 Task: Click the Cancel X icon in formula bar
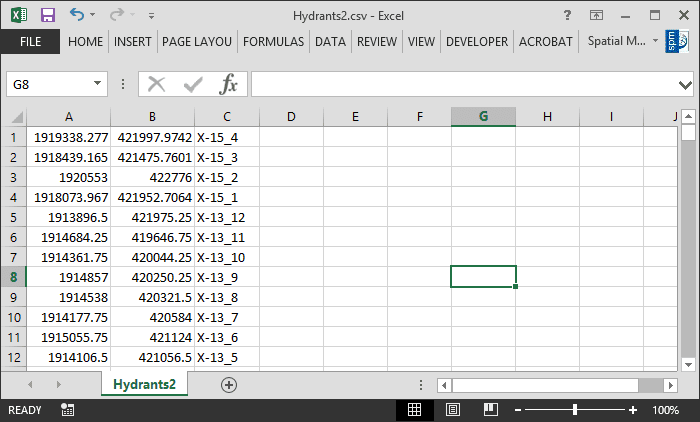(x=157, y=84)
